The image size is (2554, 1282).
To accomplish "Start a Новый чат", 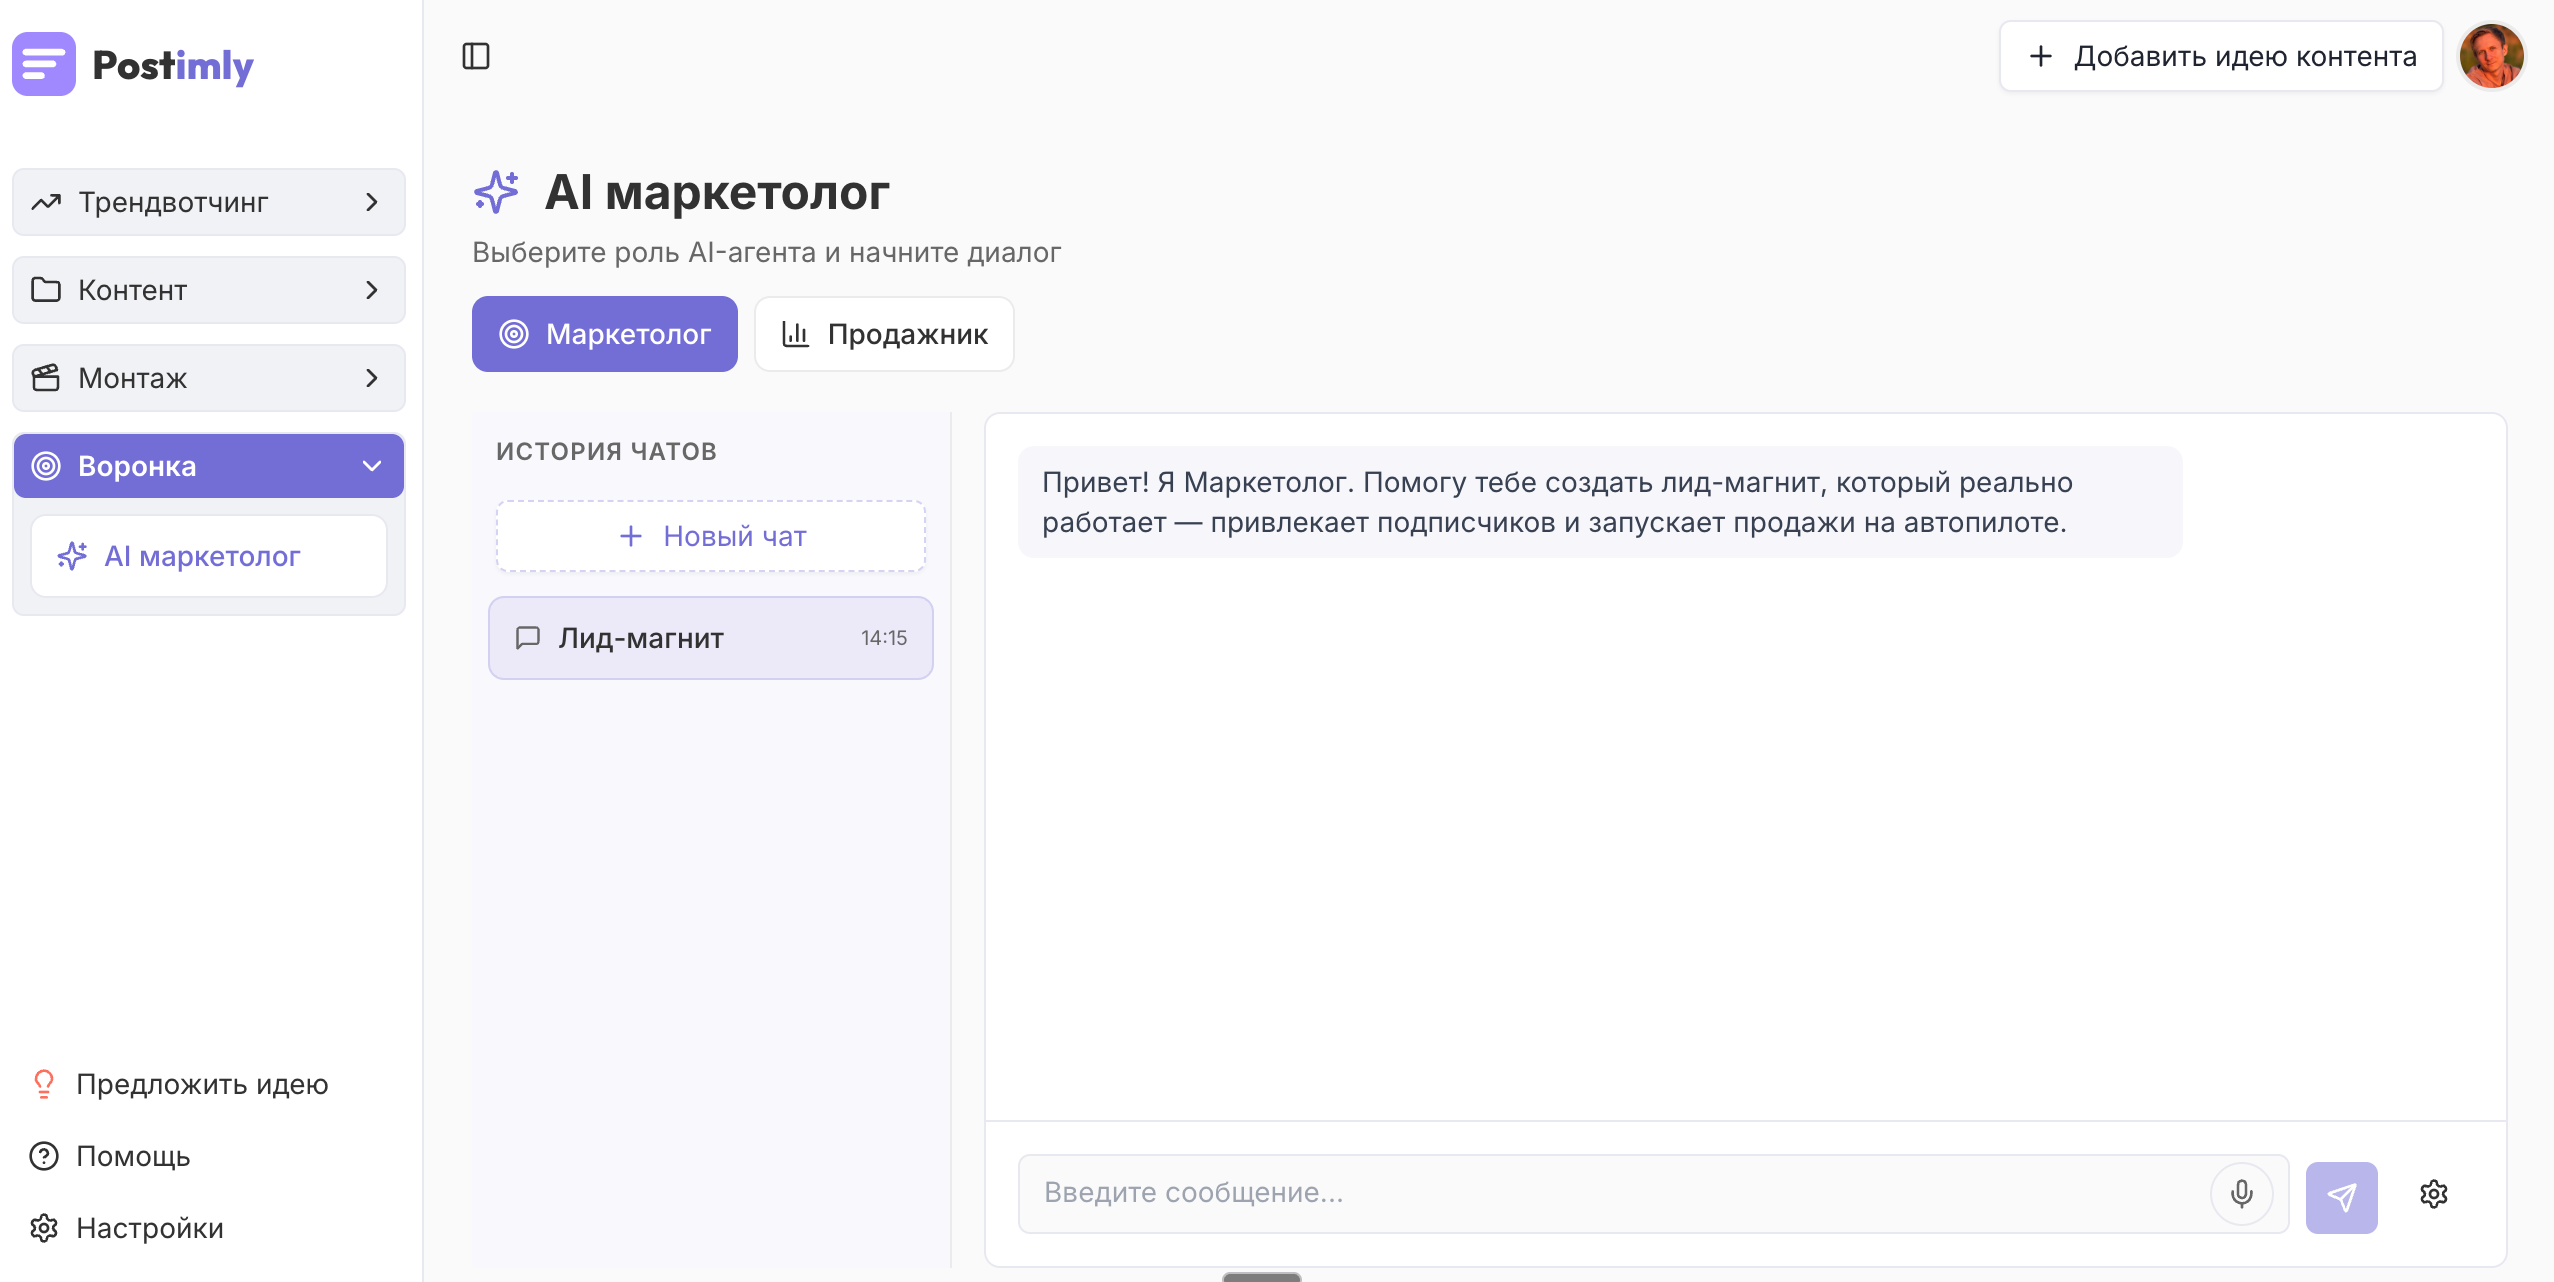I will (711, 536).
